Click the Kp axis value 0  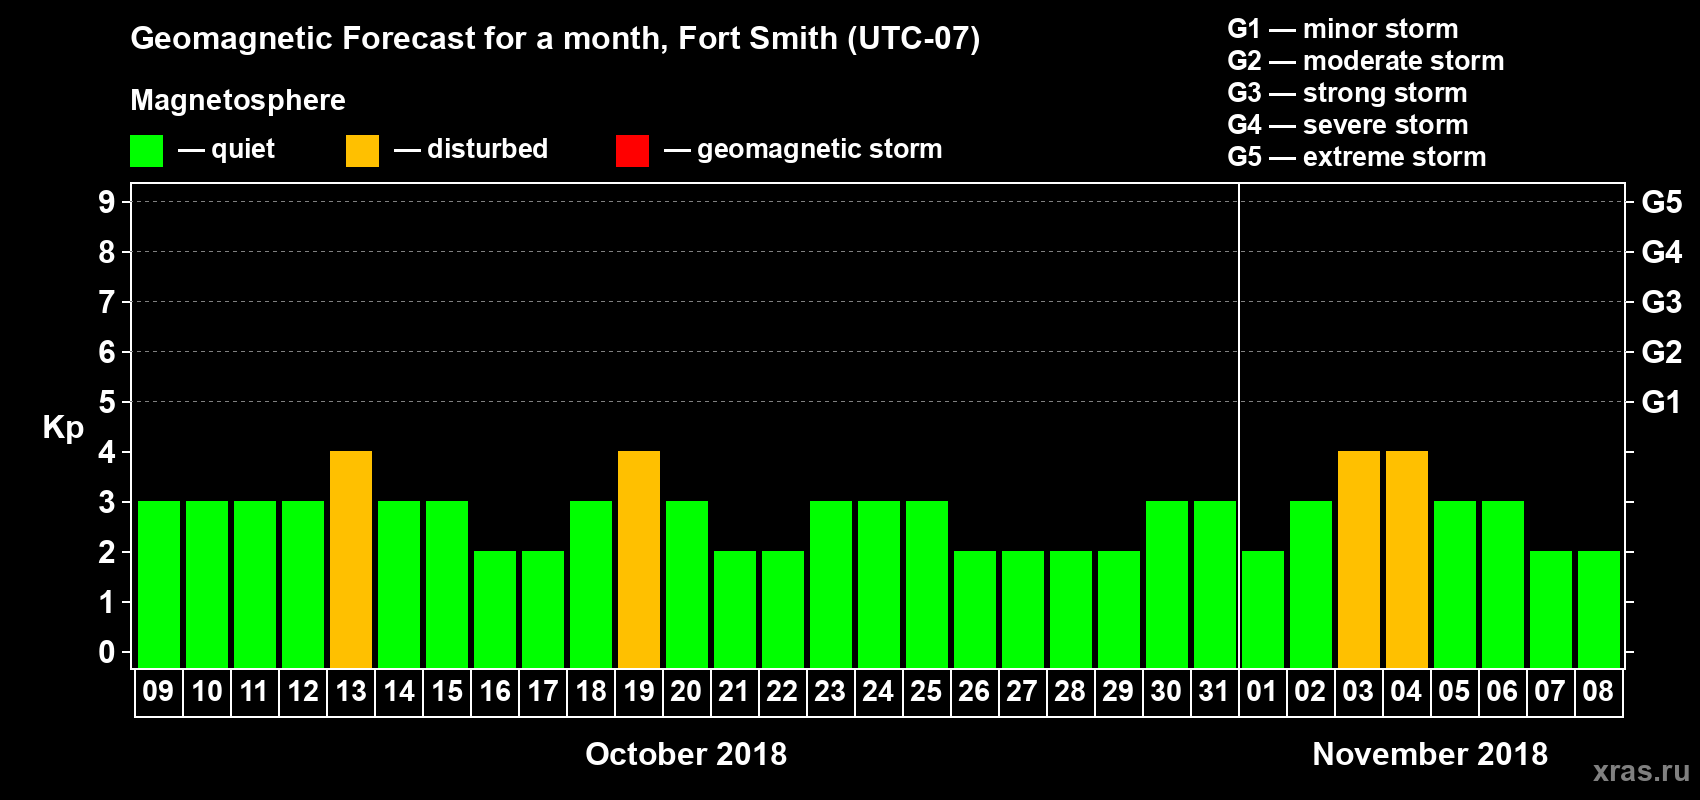click(107, 652)
